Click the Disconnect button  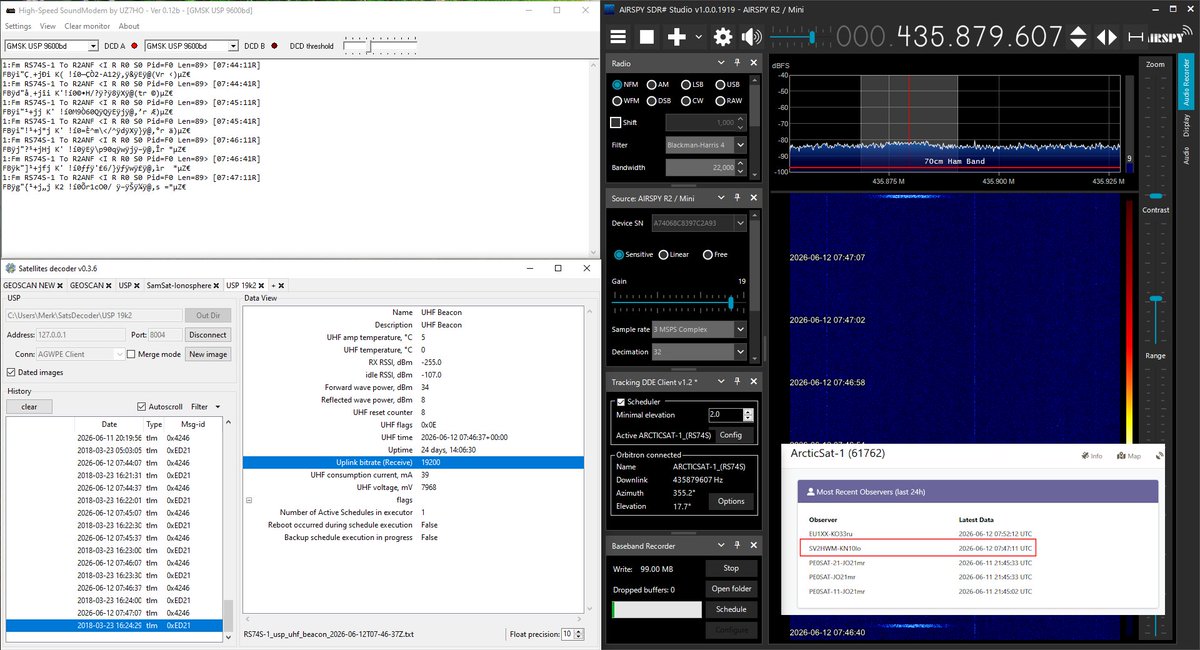click(208, 335)
